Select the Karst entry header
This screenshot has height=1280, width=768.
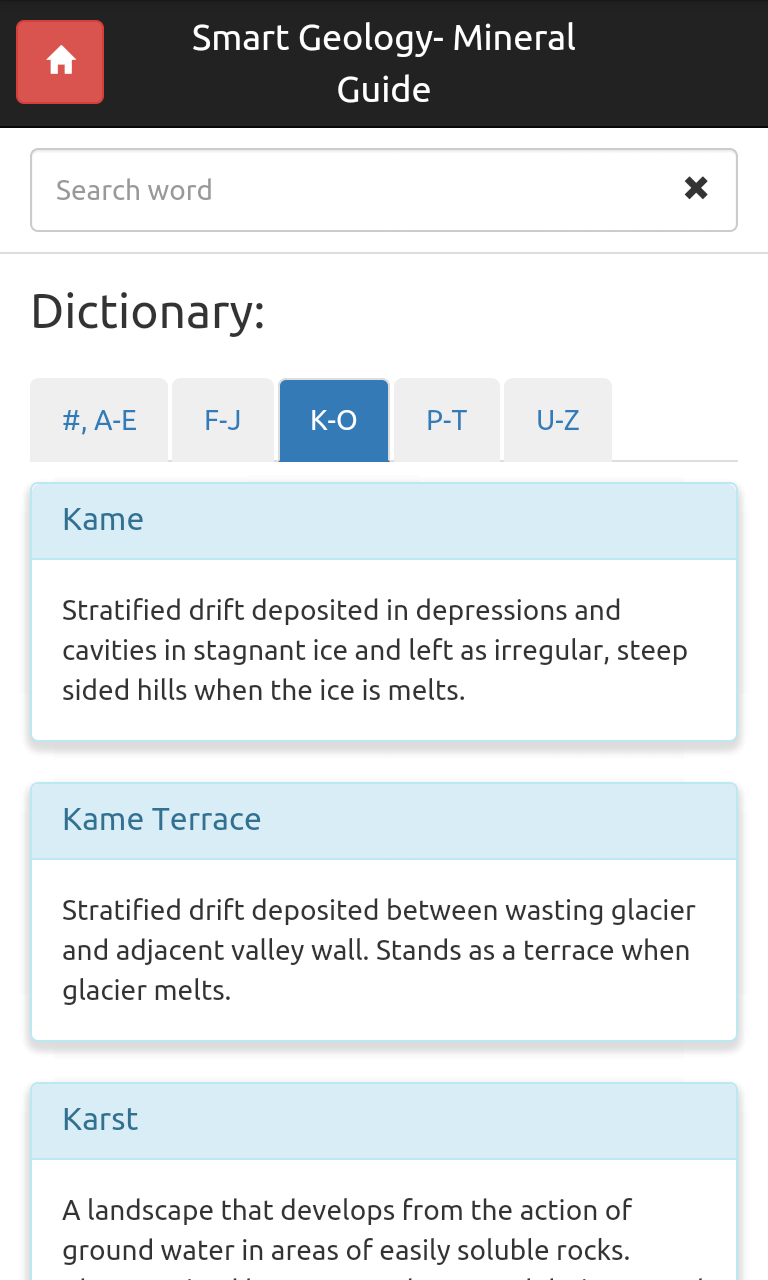point(384,1121)
